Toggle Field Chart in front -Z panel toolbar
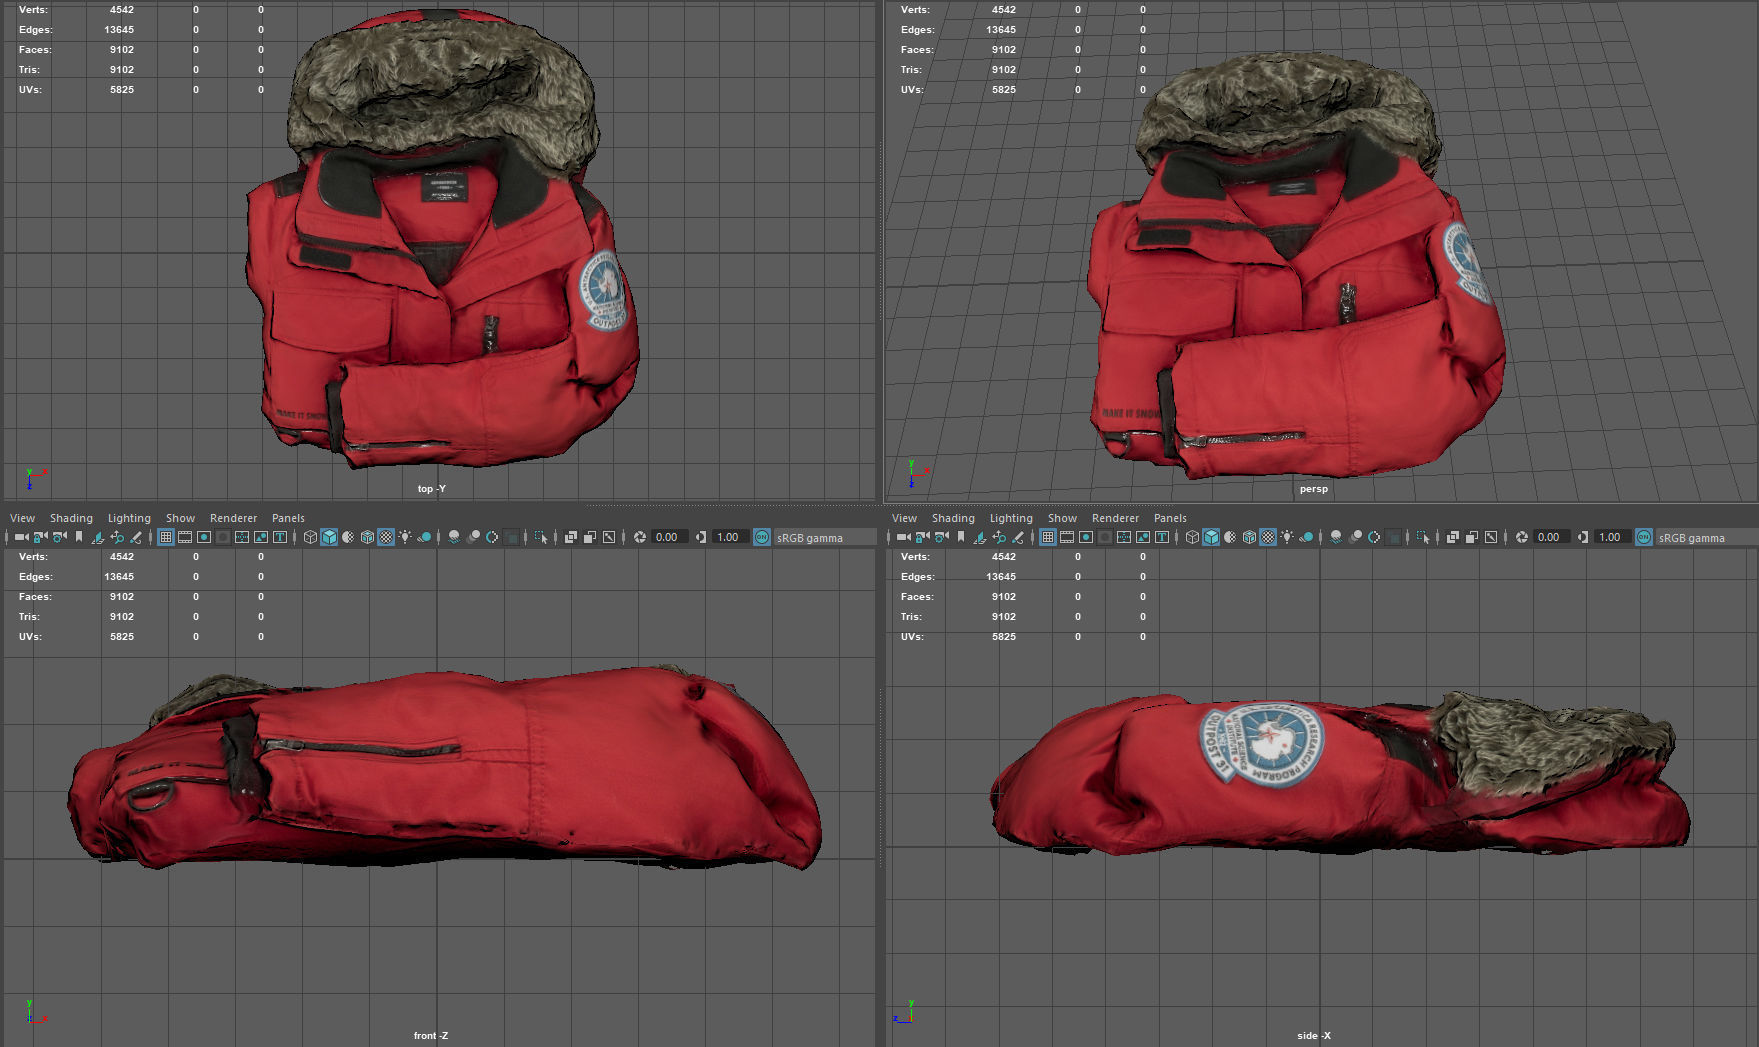The image size is (1759, 1047). [x=242, y=537]
